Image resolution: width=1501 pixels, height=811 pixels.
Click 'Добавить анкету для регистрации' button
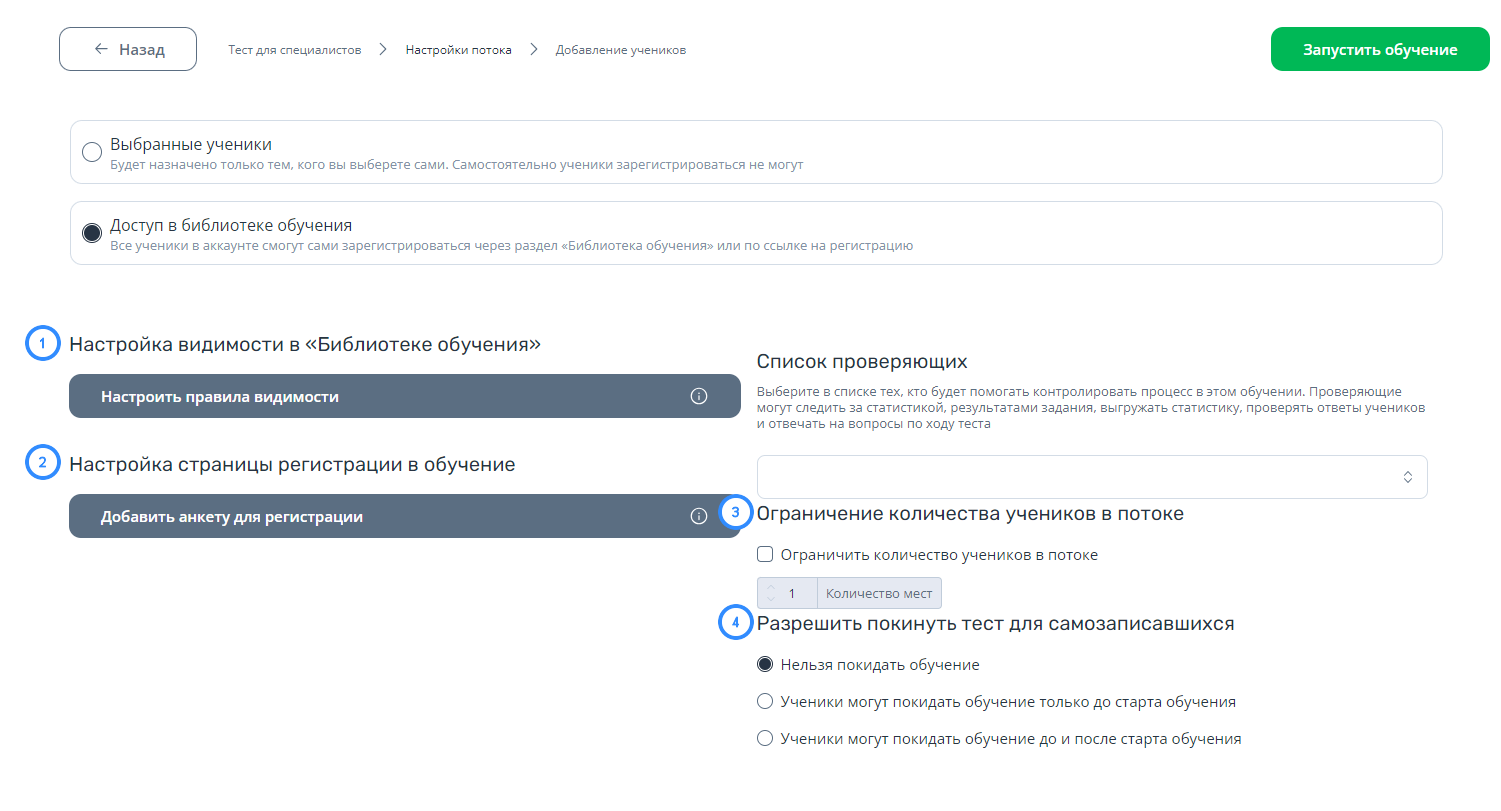coord(405,517)
